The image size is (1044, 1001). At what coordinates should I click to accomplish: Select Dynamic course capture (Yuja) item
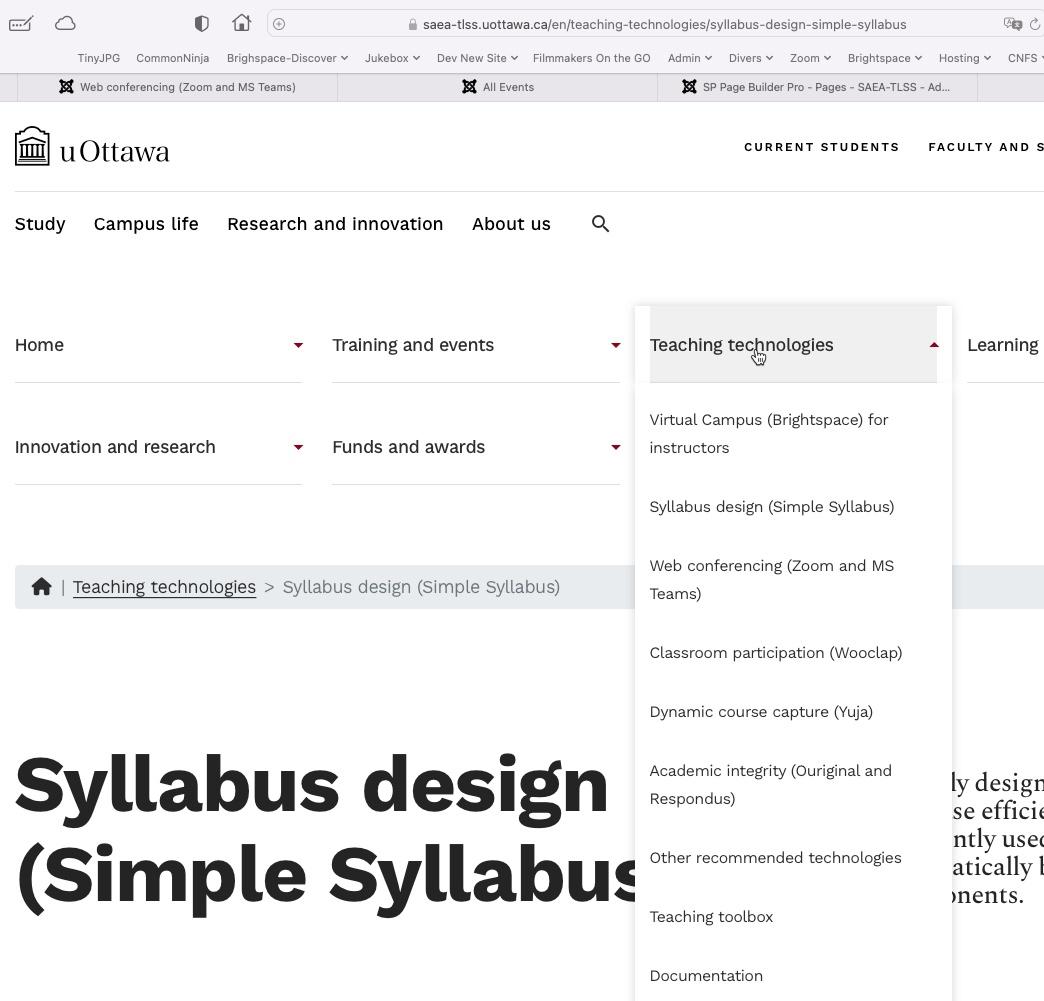pyautogui.click(x=760, y=712)
